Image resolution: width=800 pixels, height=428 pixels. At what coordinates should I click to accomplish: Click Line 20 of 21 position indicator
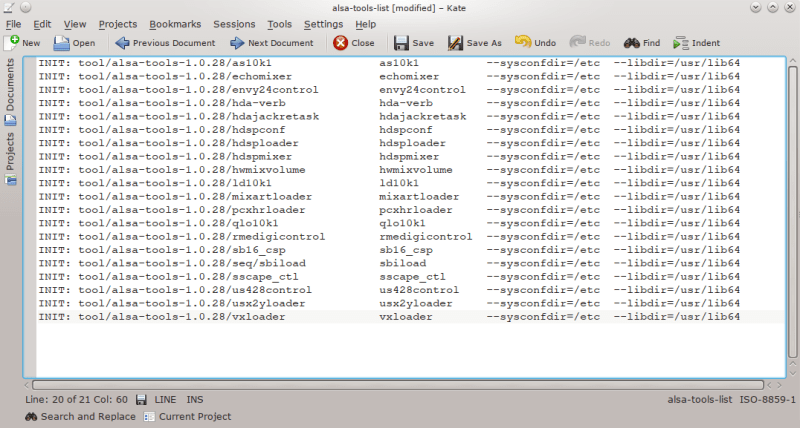pos(77,400)
